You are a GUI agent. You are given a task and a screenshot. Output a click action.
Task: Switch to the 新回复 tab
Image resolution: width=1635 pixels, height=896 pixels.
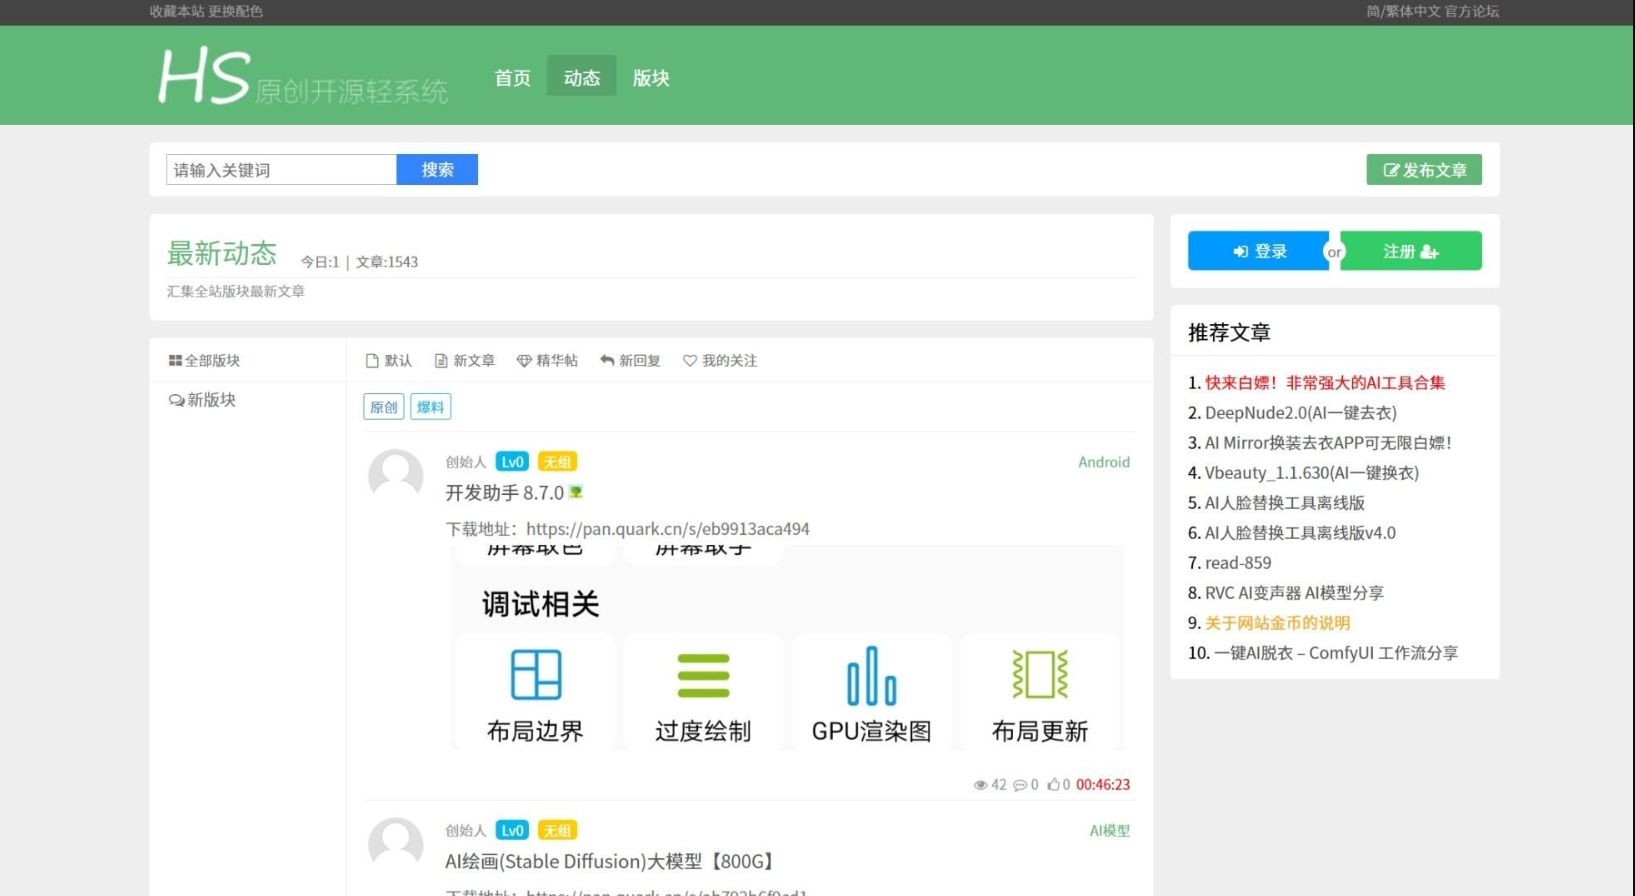point(630,361)
